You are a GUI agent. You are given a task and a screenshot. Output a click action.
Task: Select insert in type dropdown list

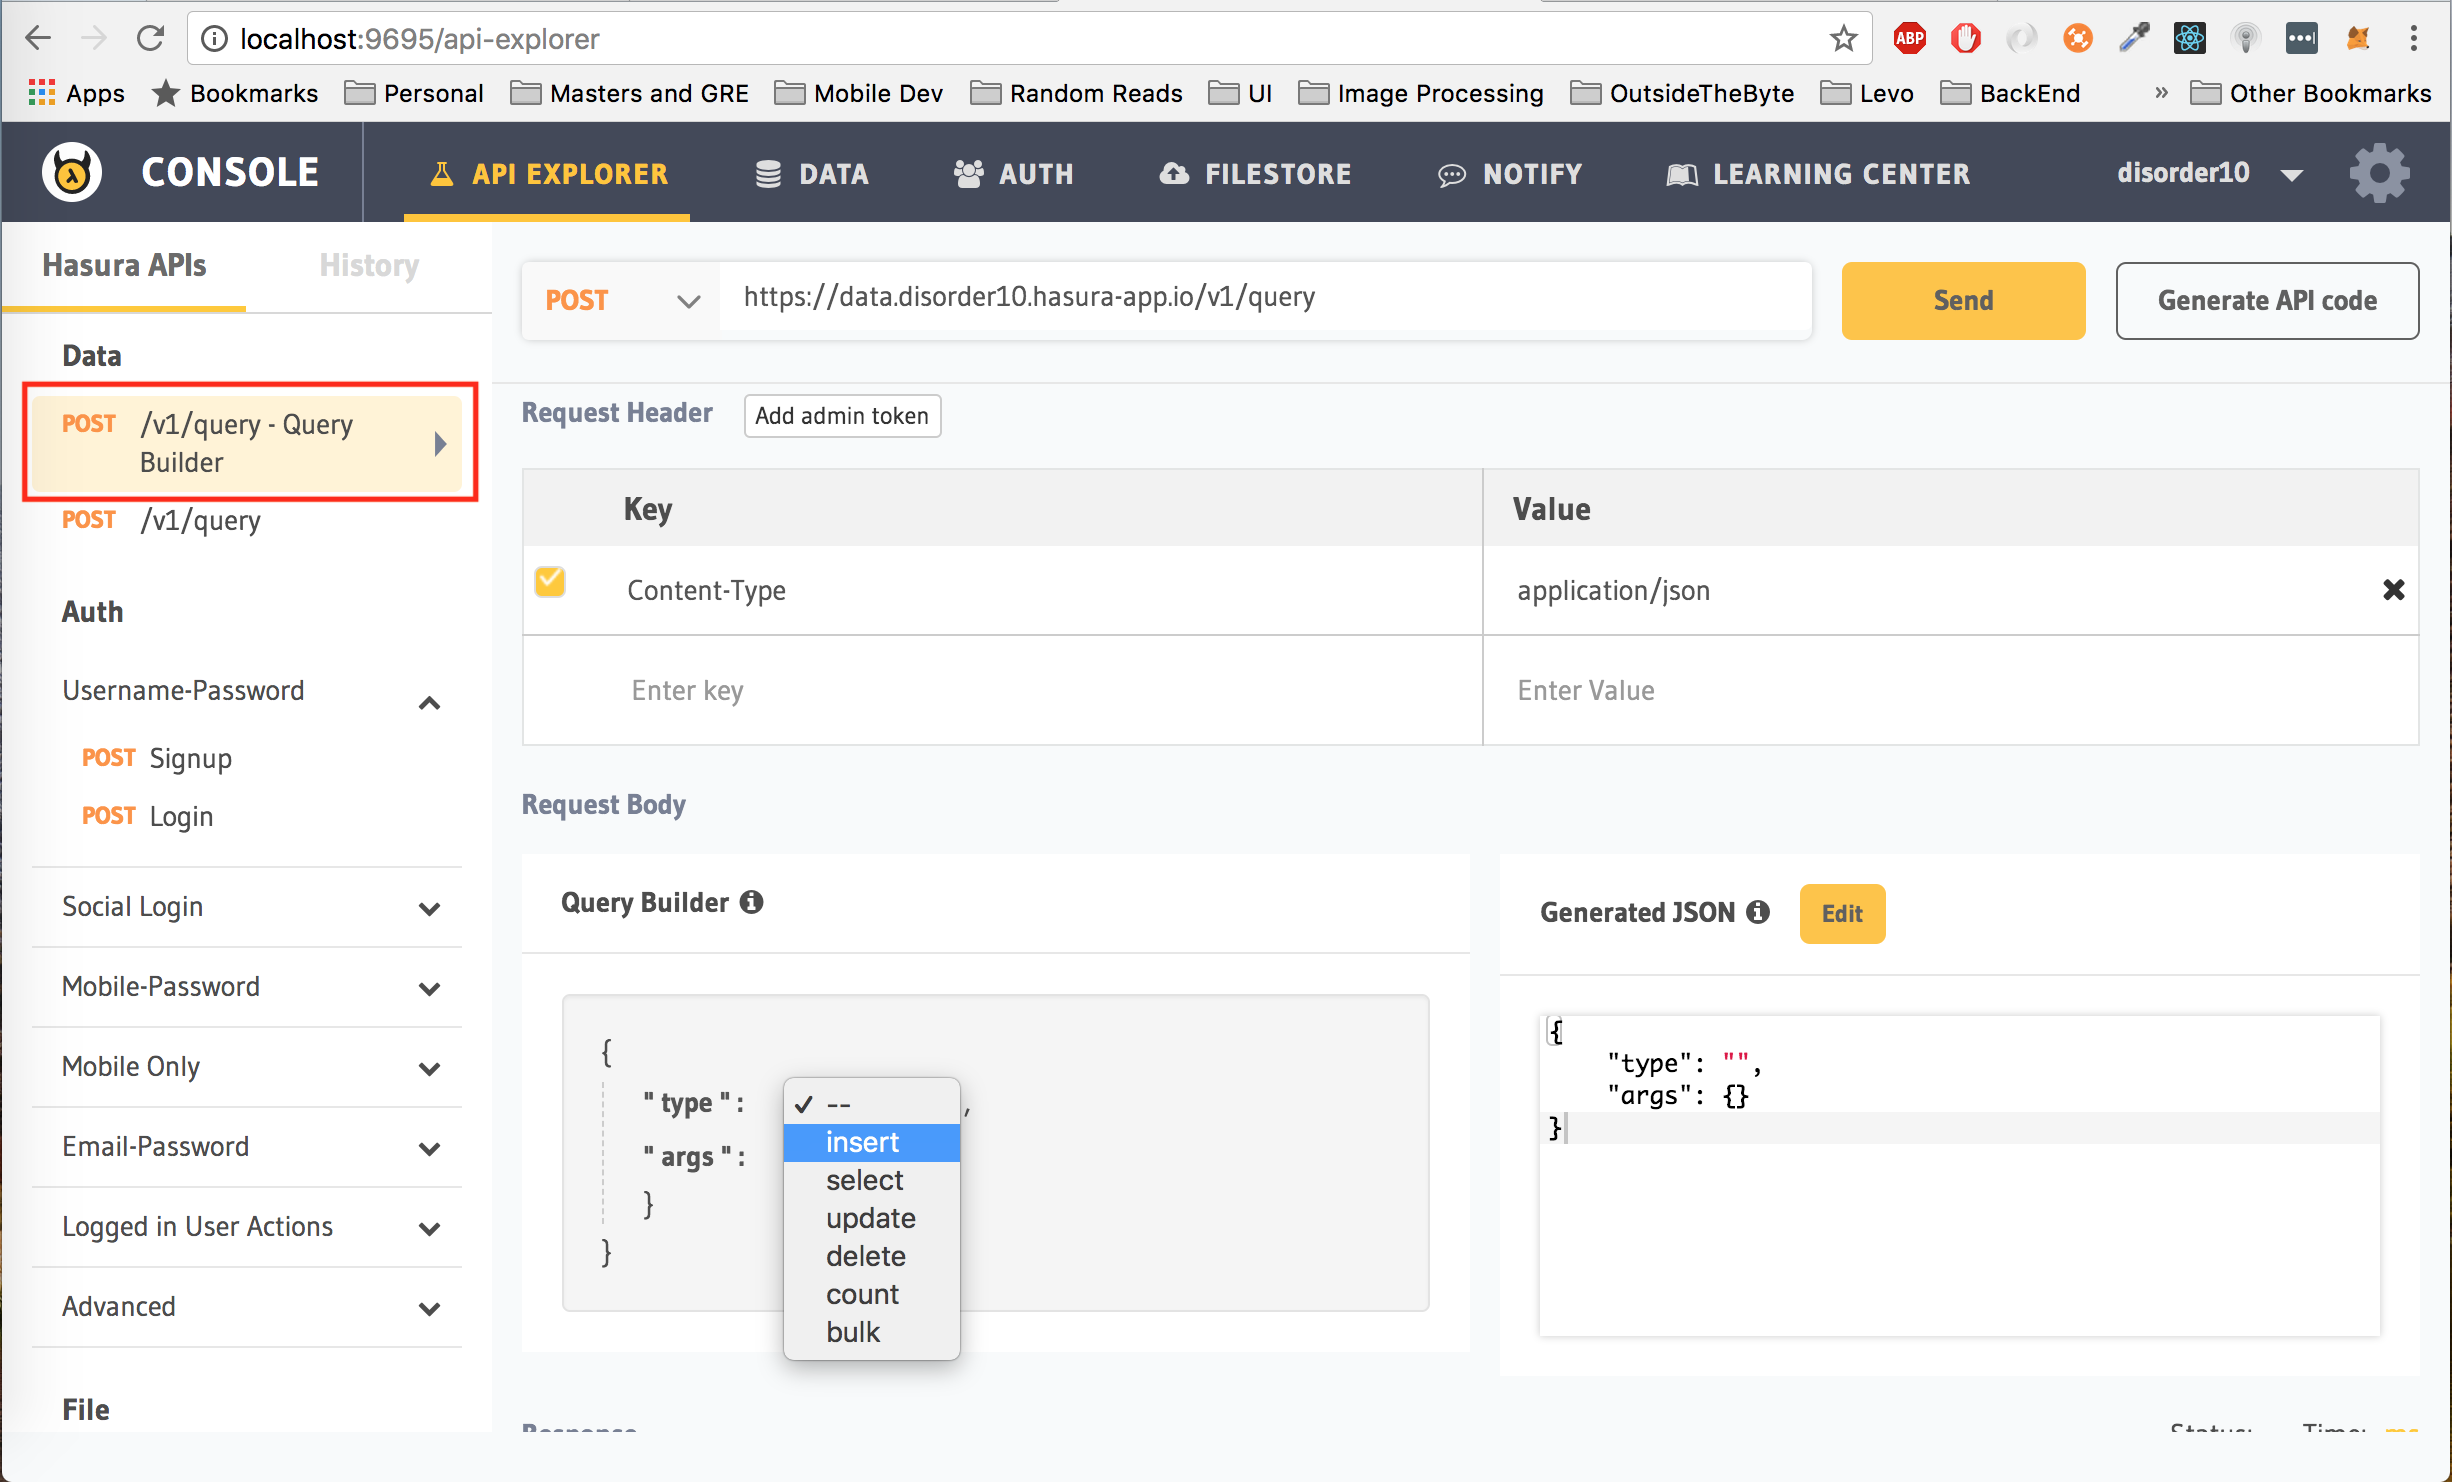coord(862,1142)
